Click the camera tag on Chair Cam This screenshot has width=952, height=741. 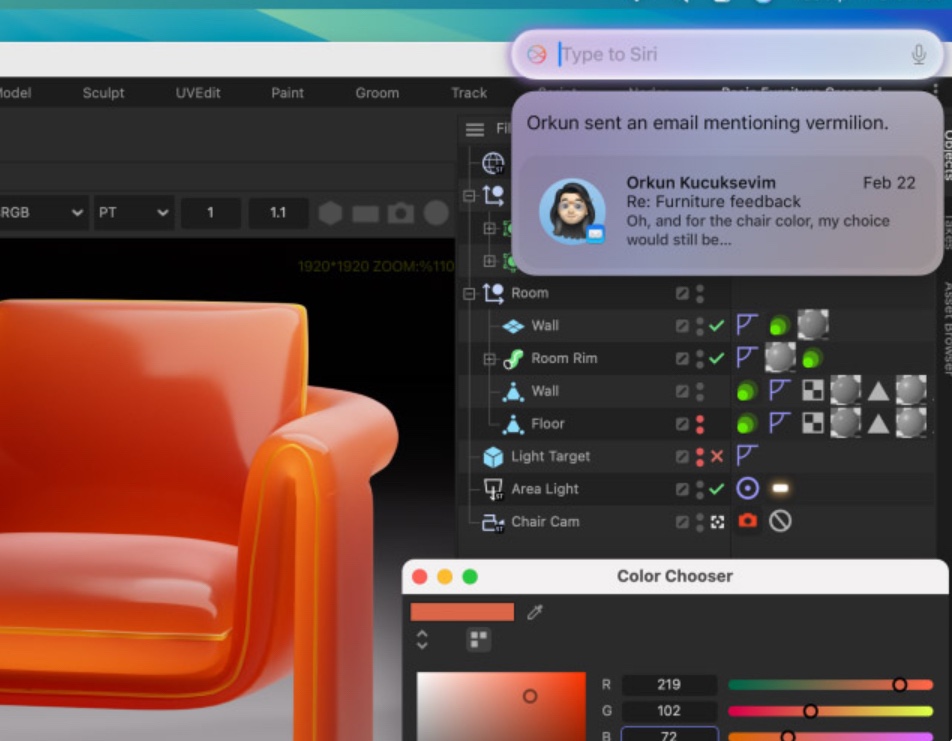coord(748,520)
